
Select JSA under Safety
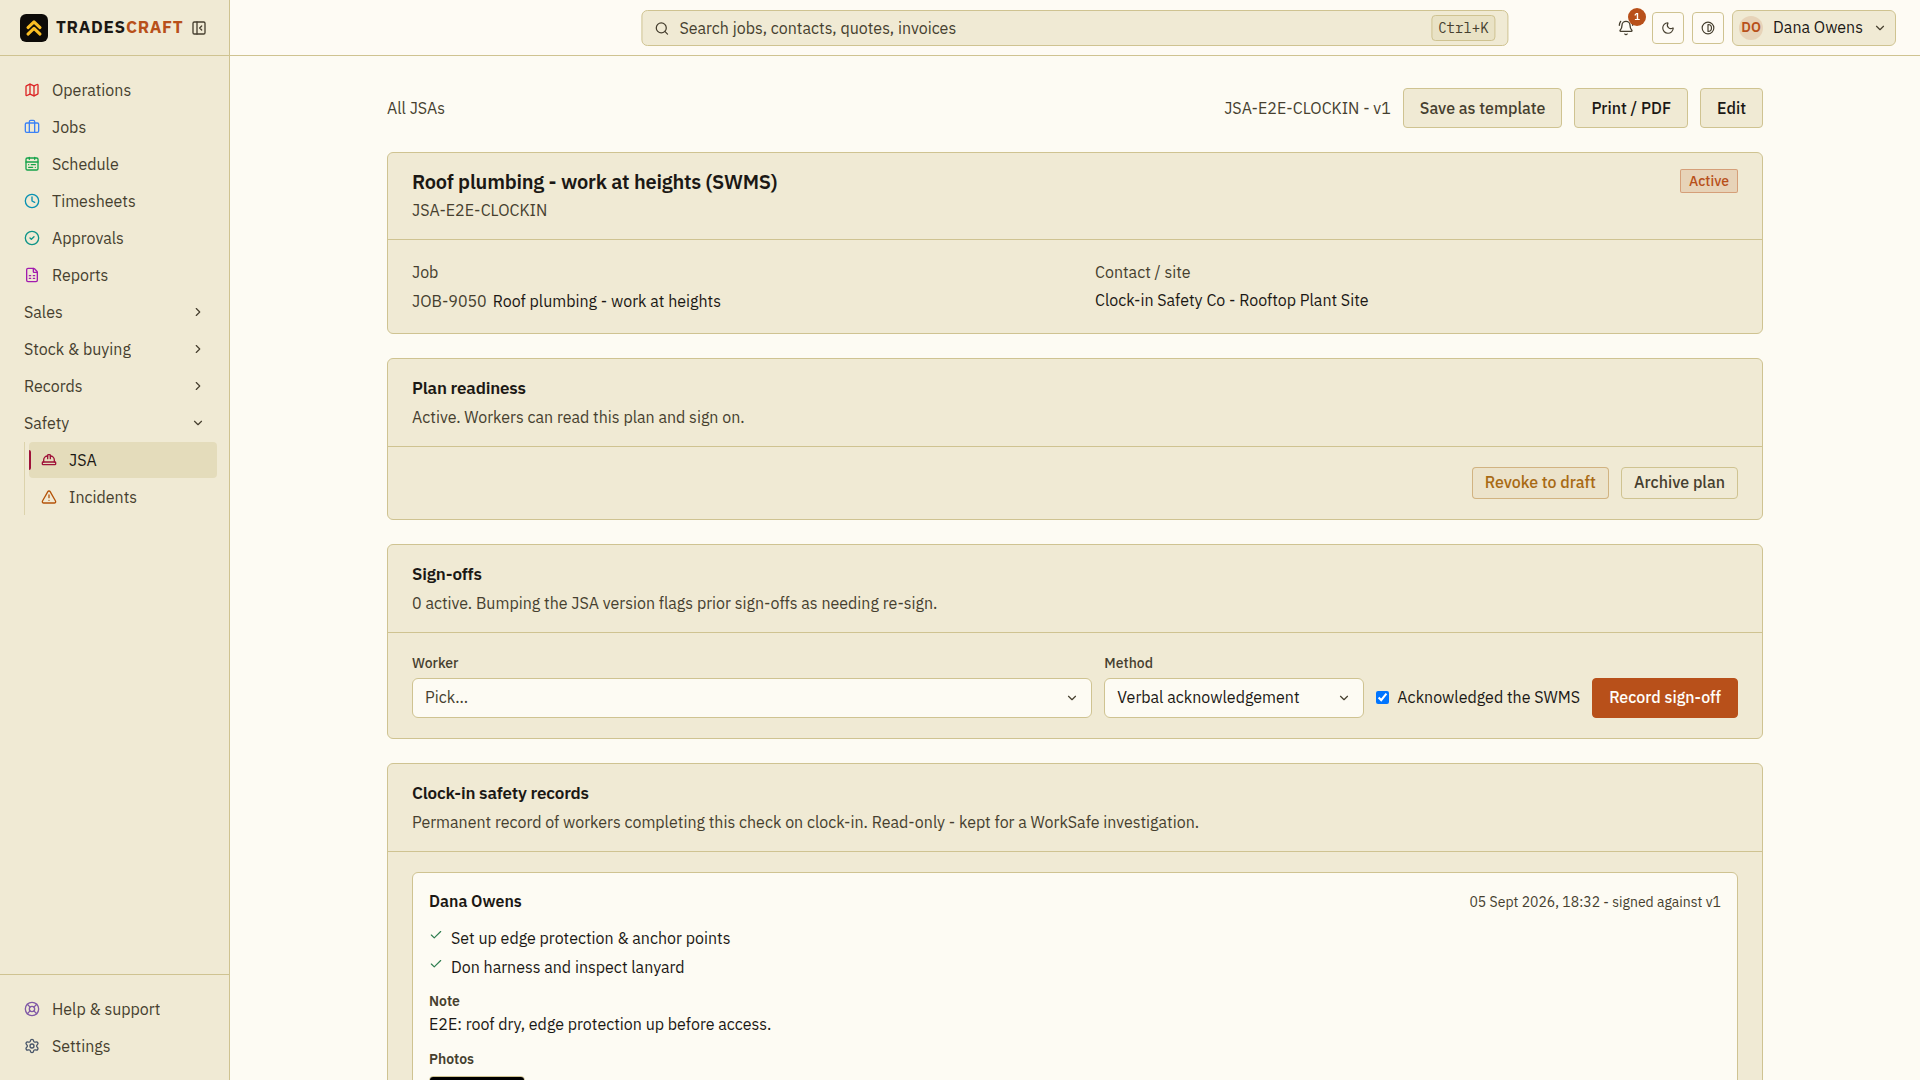(x=122, y=460)
